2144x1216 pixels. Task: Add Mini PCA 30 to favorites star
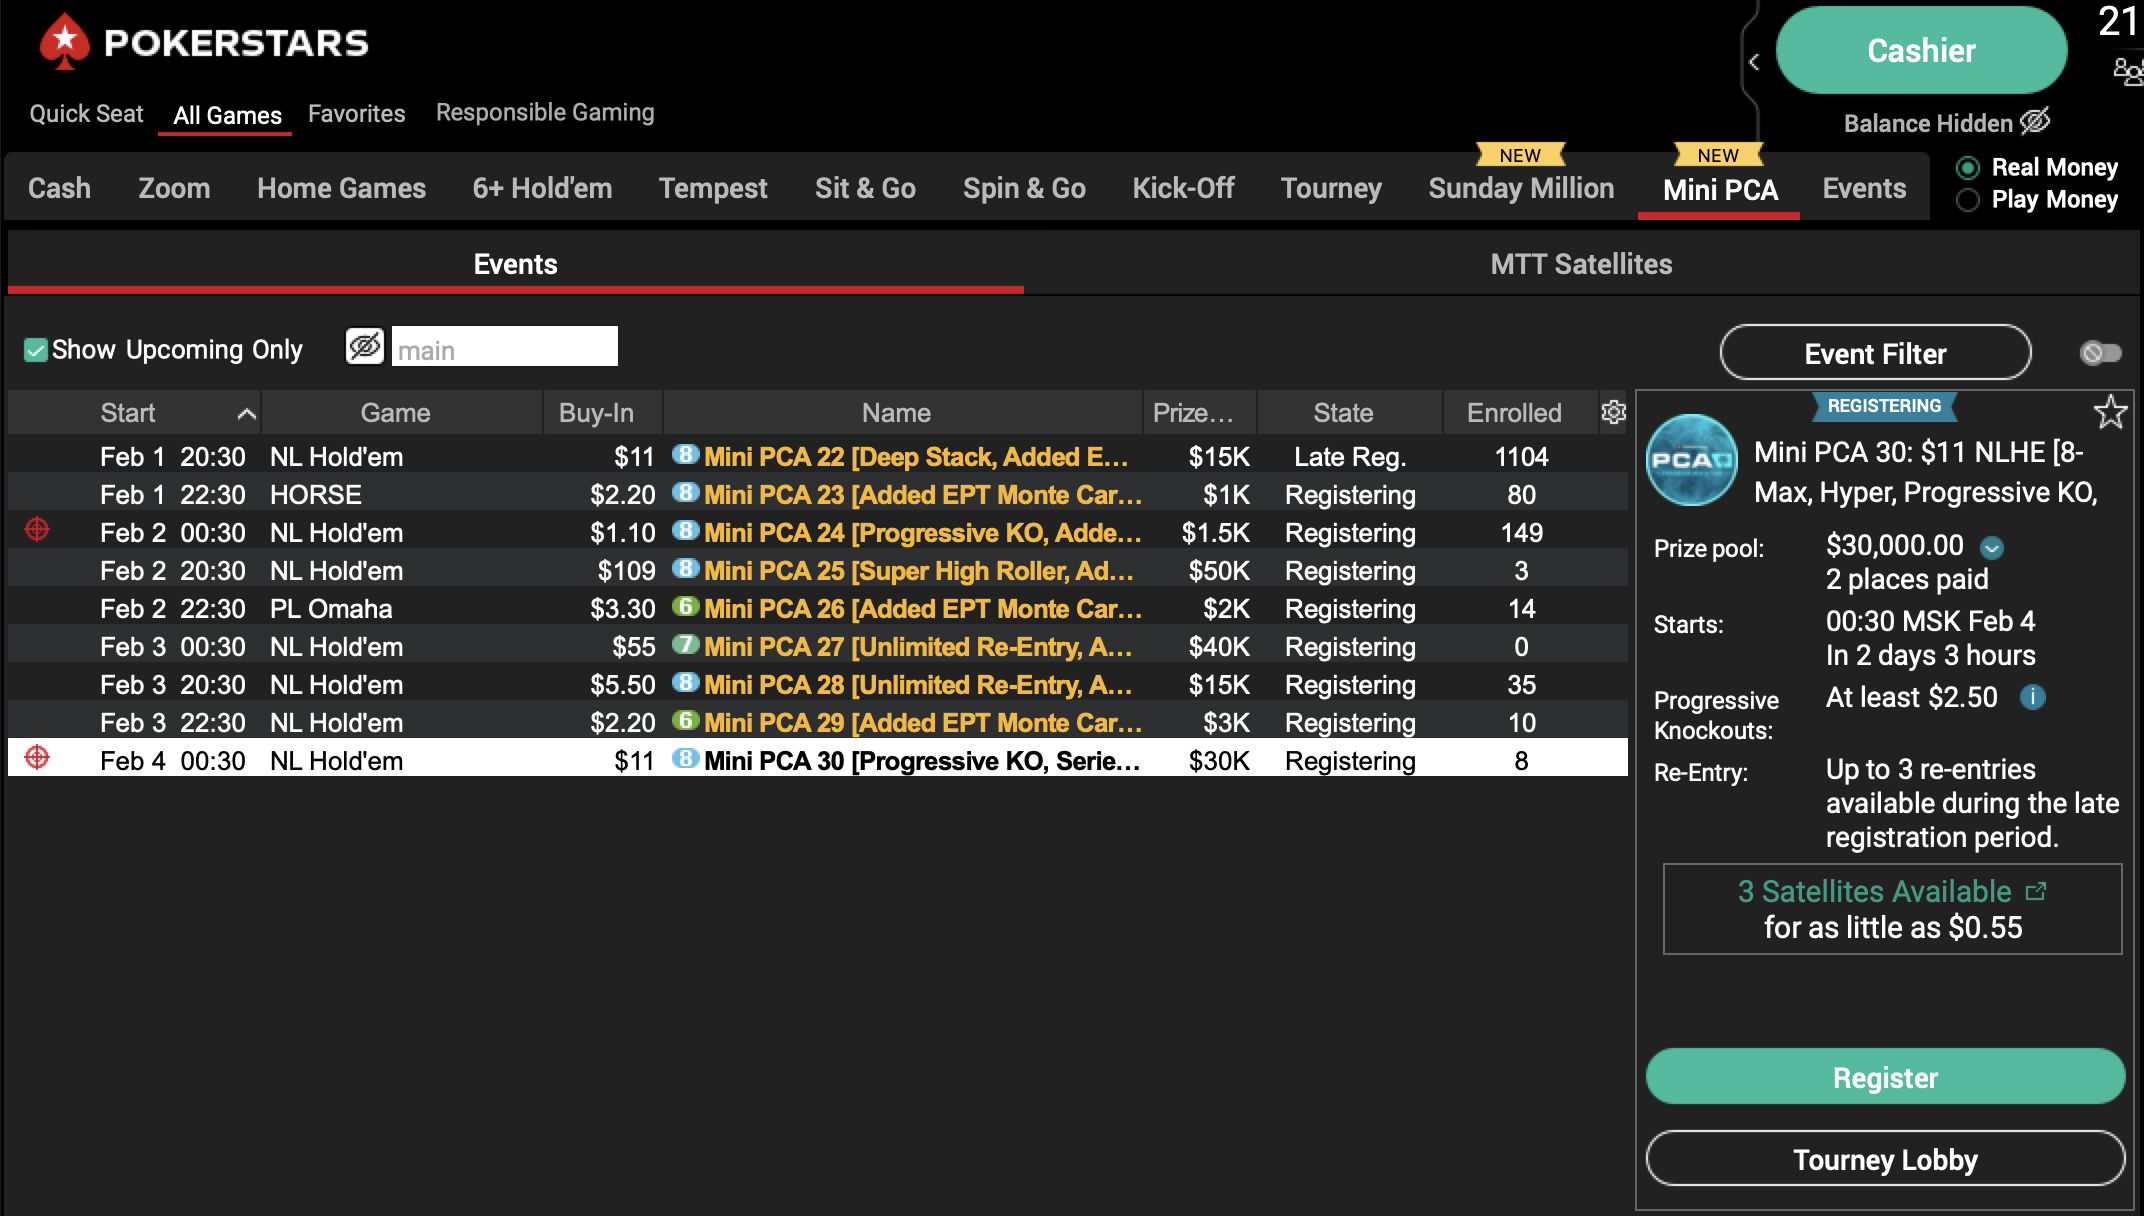(x=2110, y=412)
